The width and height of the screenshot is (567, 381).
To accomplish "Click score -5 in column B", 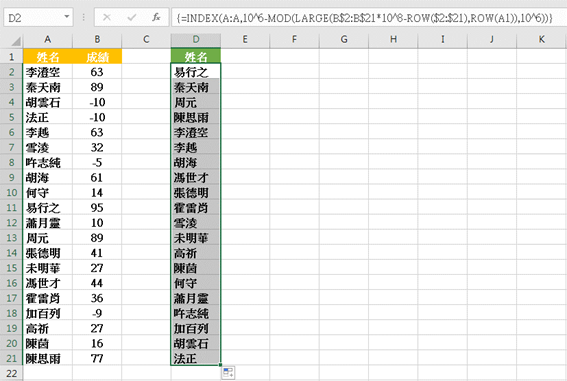I will (97, 162).
